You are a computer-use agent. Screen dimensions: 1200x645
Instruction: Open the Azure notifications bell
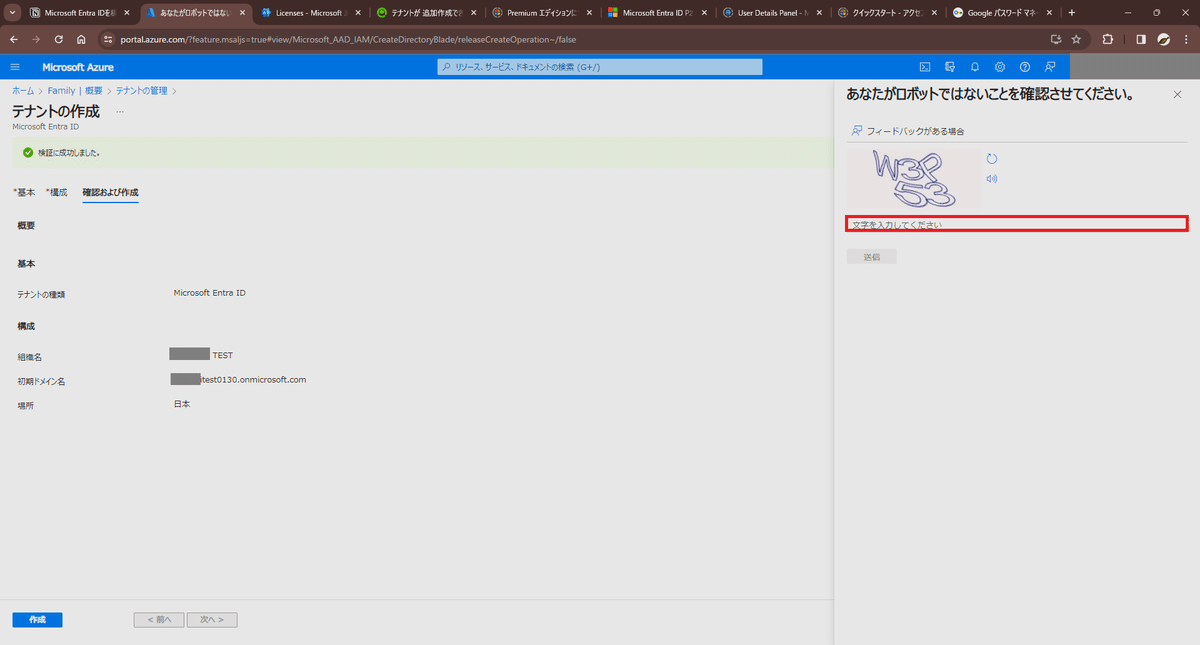pyautogui.click(x=975, y=67)
